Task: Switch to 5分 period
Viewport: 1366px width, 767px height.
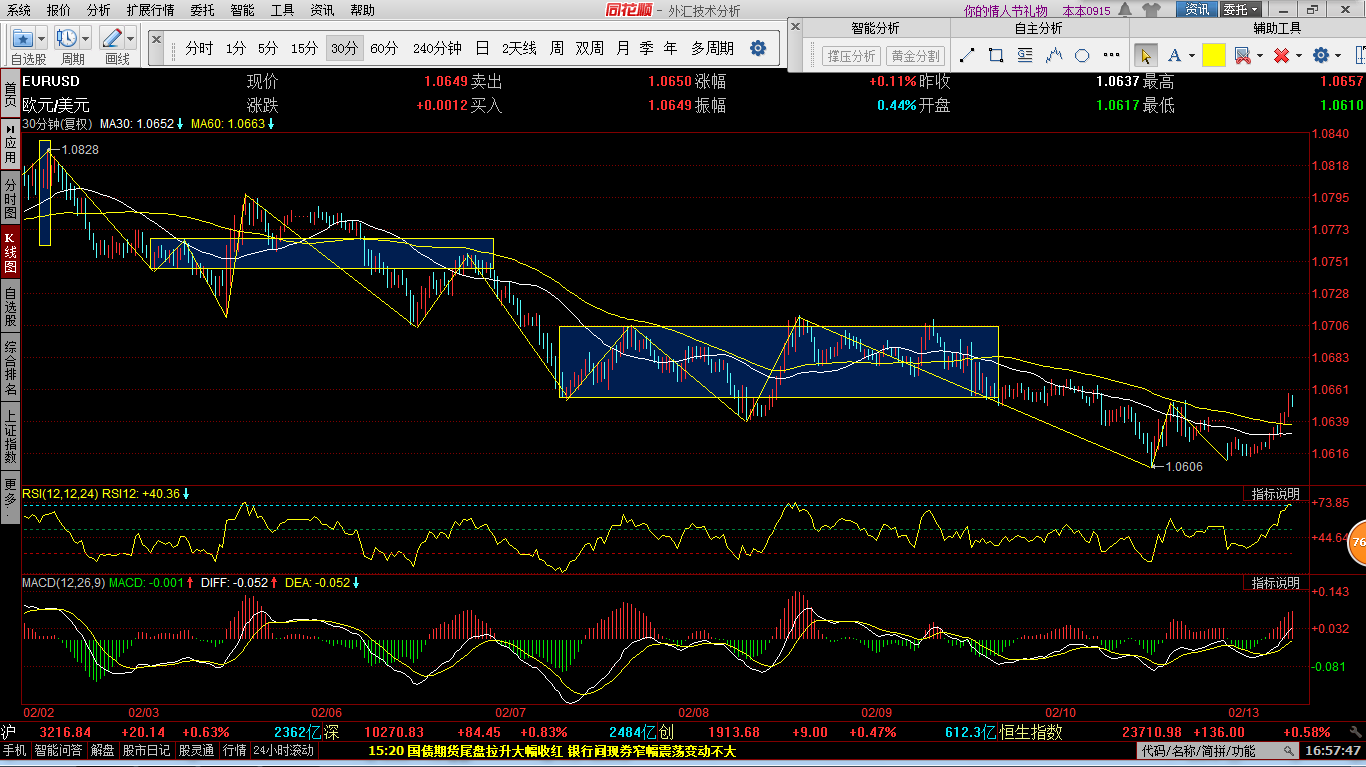Action: [268, 48]
